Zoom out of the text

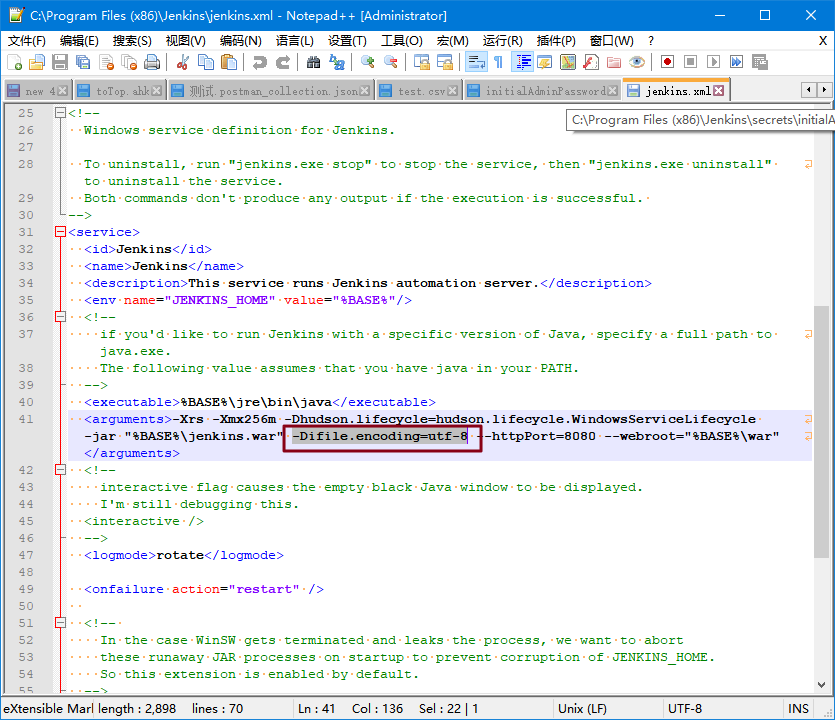coord(390,62)
